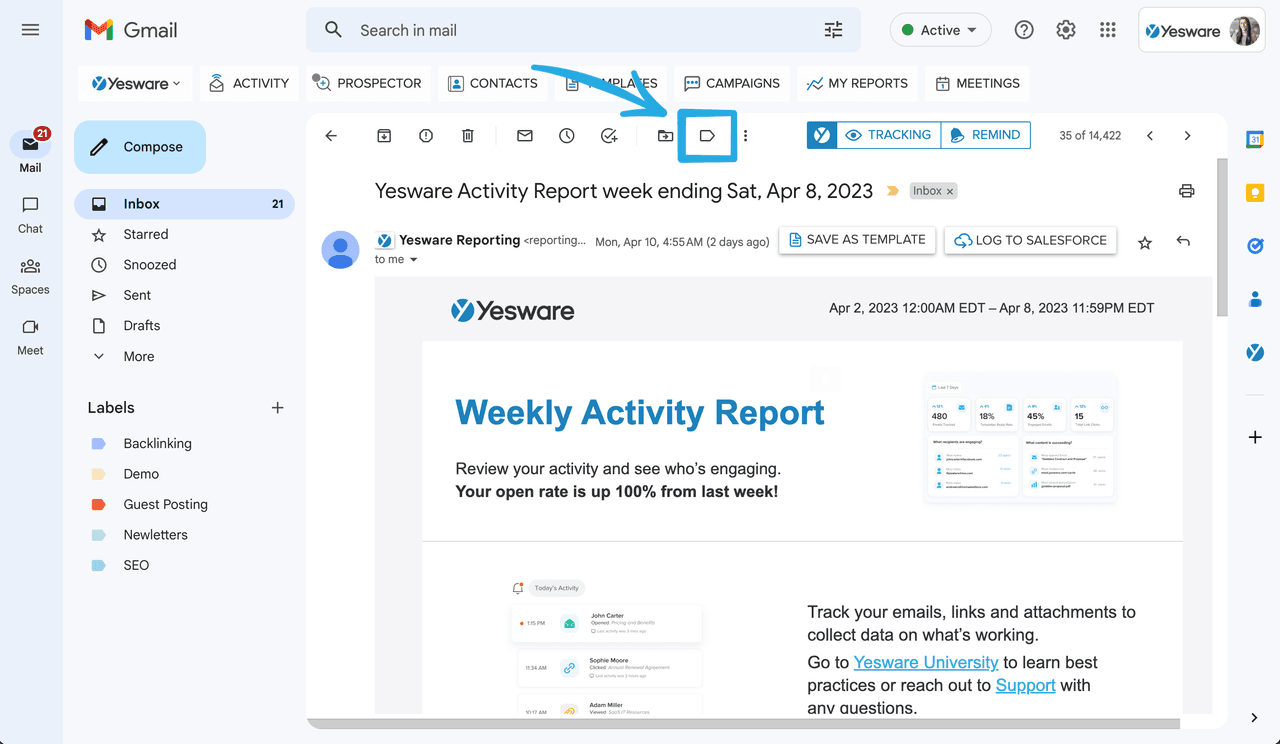This screenshot has width=1280, height=744.
Task: Expand the More item in sidebar
Action: (x=138, y=356)
